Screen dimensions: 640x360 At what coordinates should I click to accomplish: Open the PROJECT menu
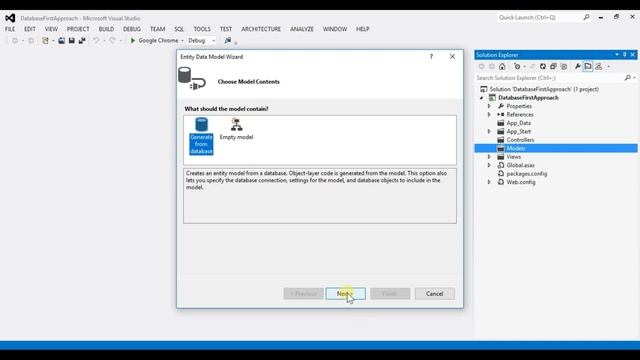click(78, 29)
